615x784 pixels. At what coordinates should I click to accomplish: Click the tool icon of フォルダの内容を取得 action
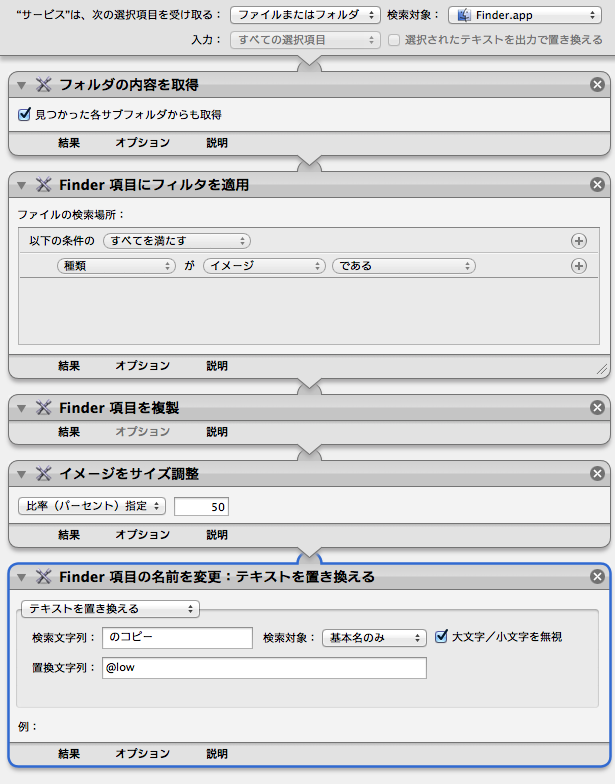pyautogui.click(x=44, y=84)
